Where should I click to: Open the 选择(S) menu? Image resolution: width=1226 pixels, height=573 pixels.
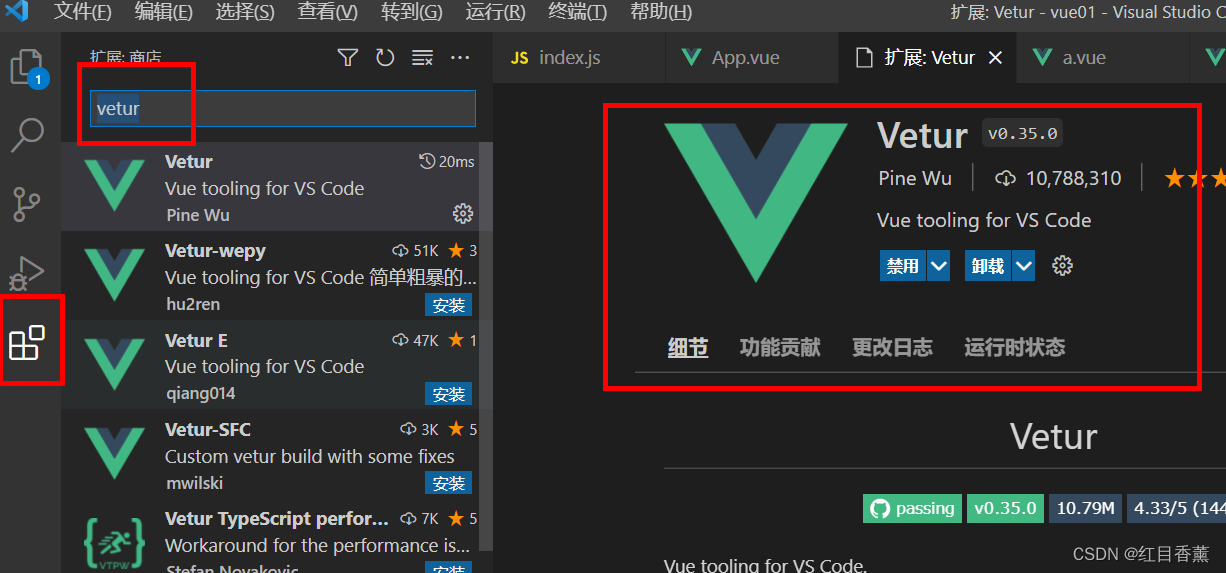[245, 12]
